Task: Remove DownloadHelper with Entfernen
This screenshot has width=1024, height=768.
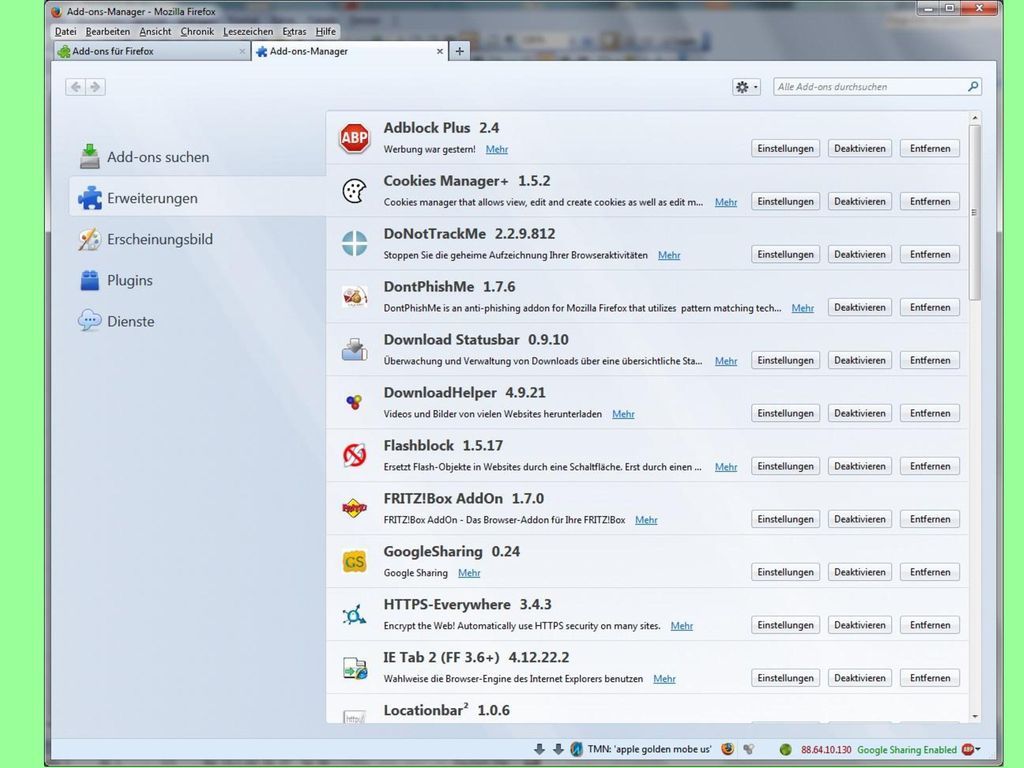Action: pyautogui.click(x=930, y=413)
